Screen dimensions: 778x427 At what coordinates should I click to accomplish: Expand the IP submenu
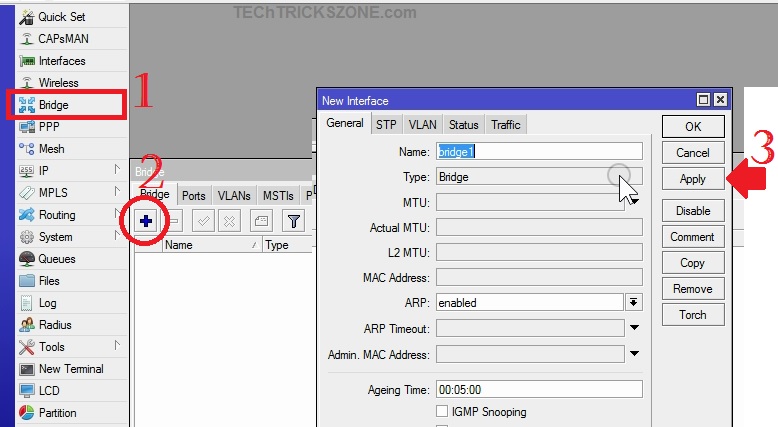[116, 171]
